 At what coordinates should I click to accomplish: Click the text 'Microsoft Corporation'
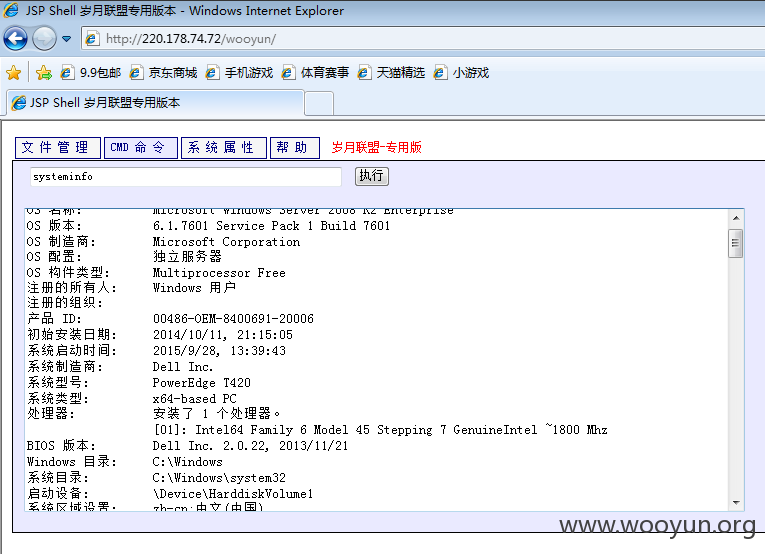(x=226, y=242)
